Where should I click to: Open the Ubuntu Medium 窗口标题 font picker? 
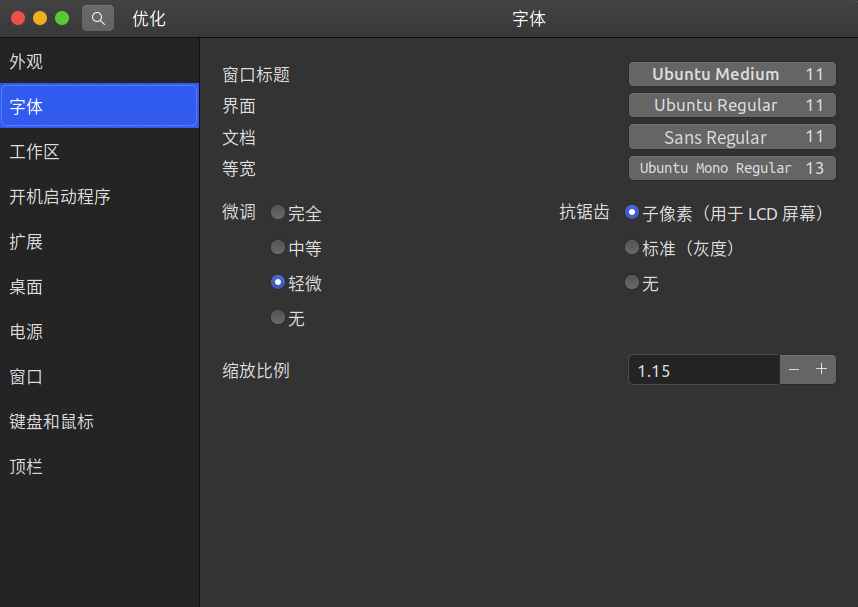(x=731, y=73)
